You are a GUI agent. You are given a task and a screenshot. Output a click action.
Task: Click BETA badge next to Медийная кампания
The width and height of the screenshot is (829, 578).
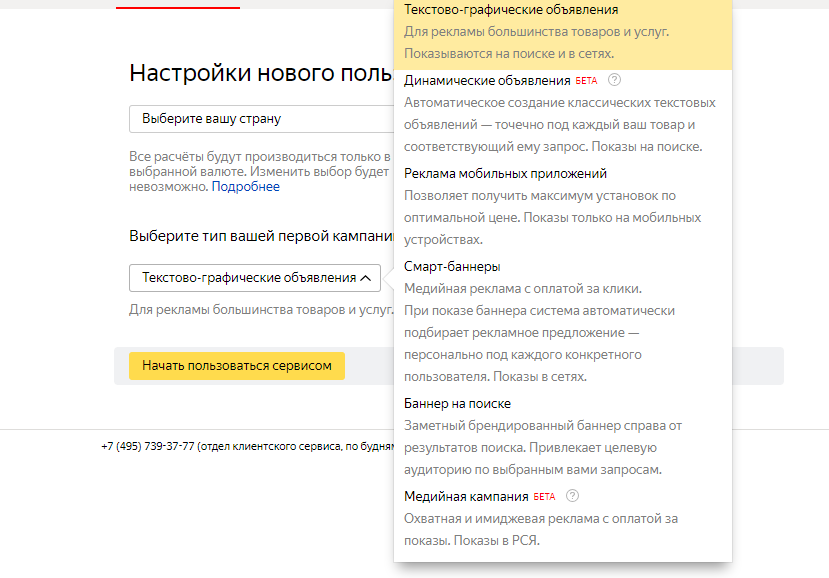544,496
